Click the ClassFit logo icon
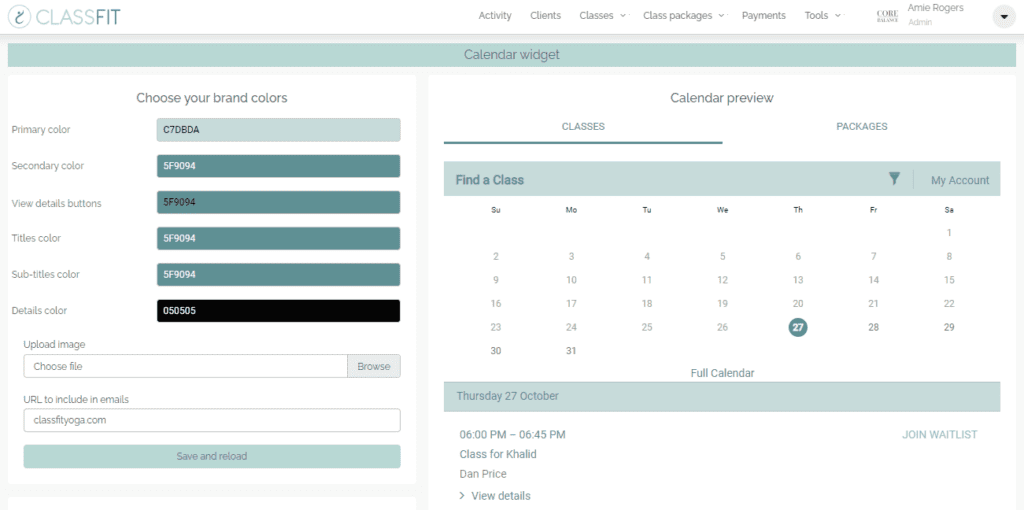 coord(18,16)
